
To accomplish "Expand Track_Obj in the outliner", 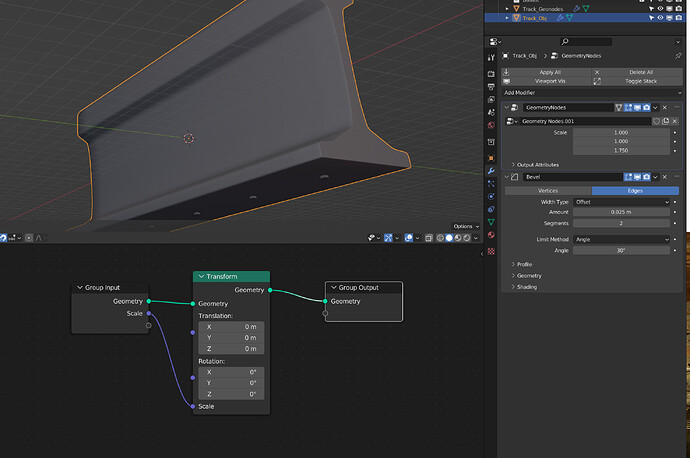I will click(507, 18).
